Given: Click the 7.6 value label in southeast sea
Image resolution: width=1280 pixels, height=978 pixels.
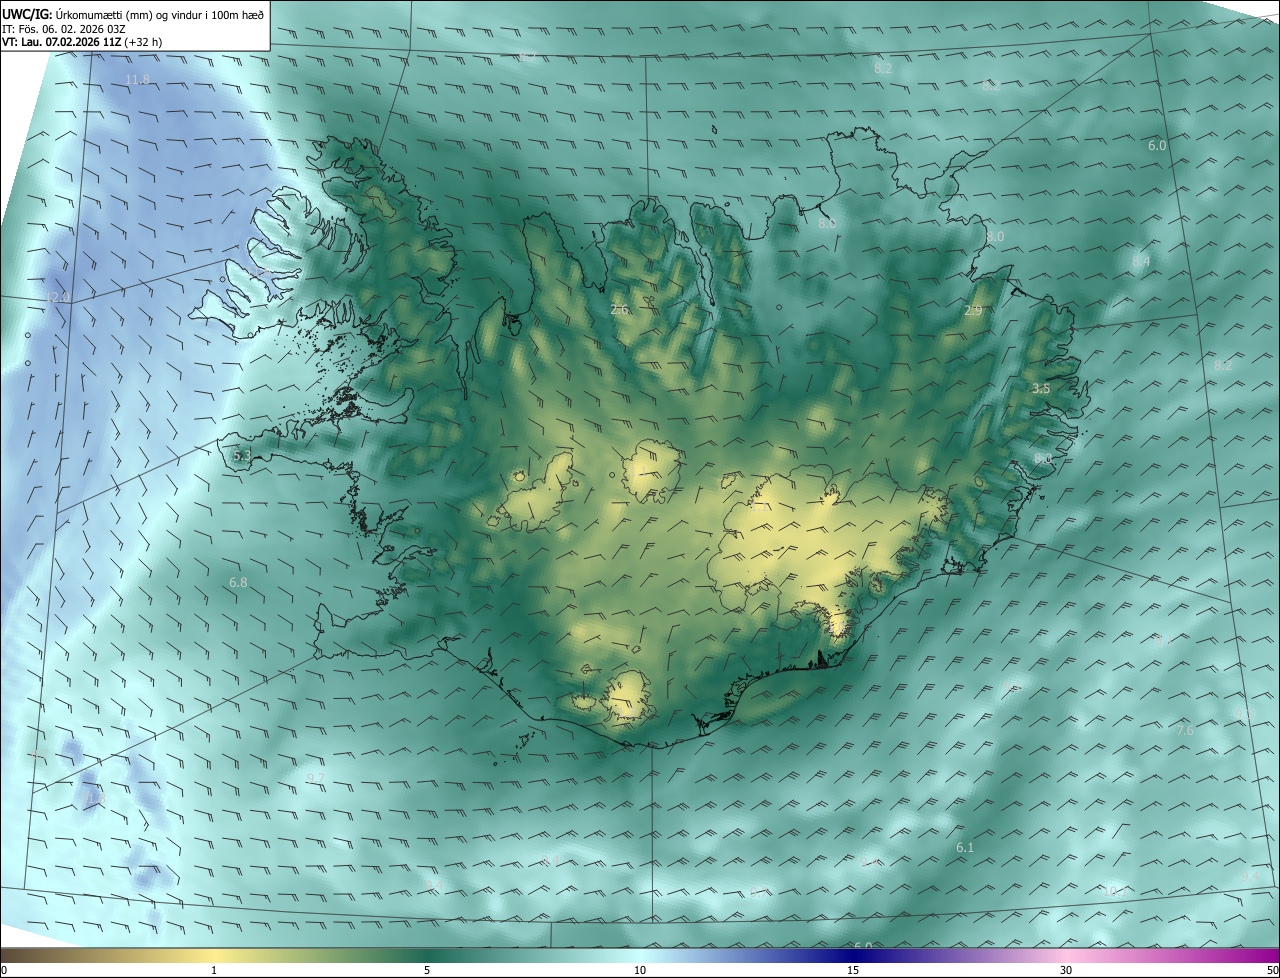Looking at the screenshot, I should pyautogui.click(x=1185, y=731).
